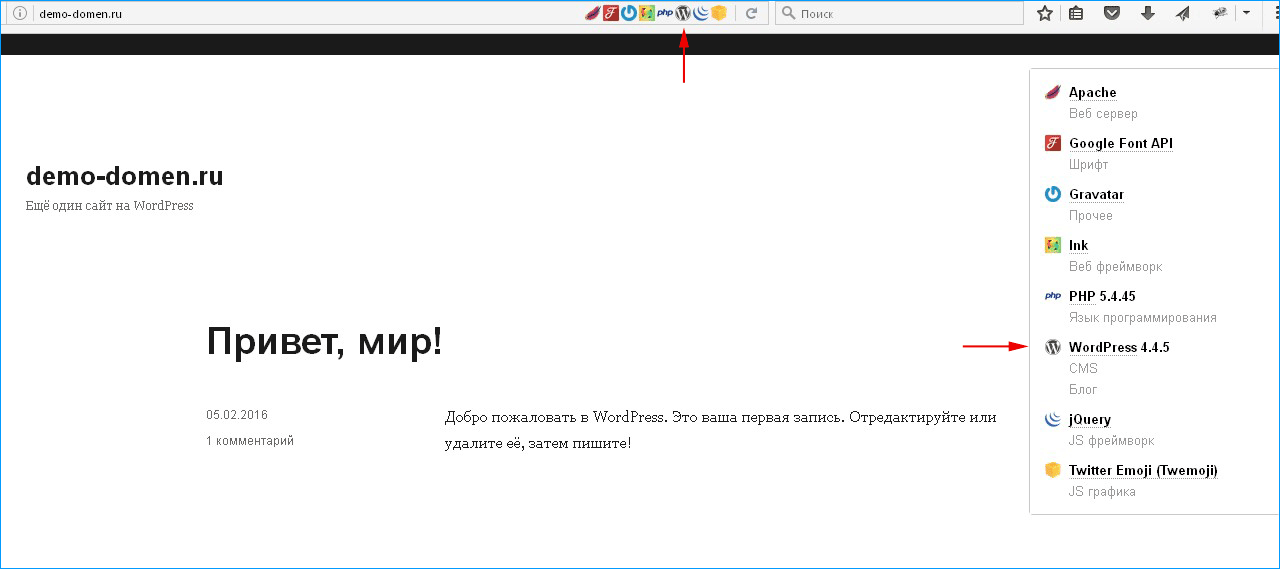Click the demo-domen.ru site title heading
The image size is (1280, 569).
click(x=125, y=176)
